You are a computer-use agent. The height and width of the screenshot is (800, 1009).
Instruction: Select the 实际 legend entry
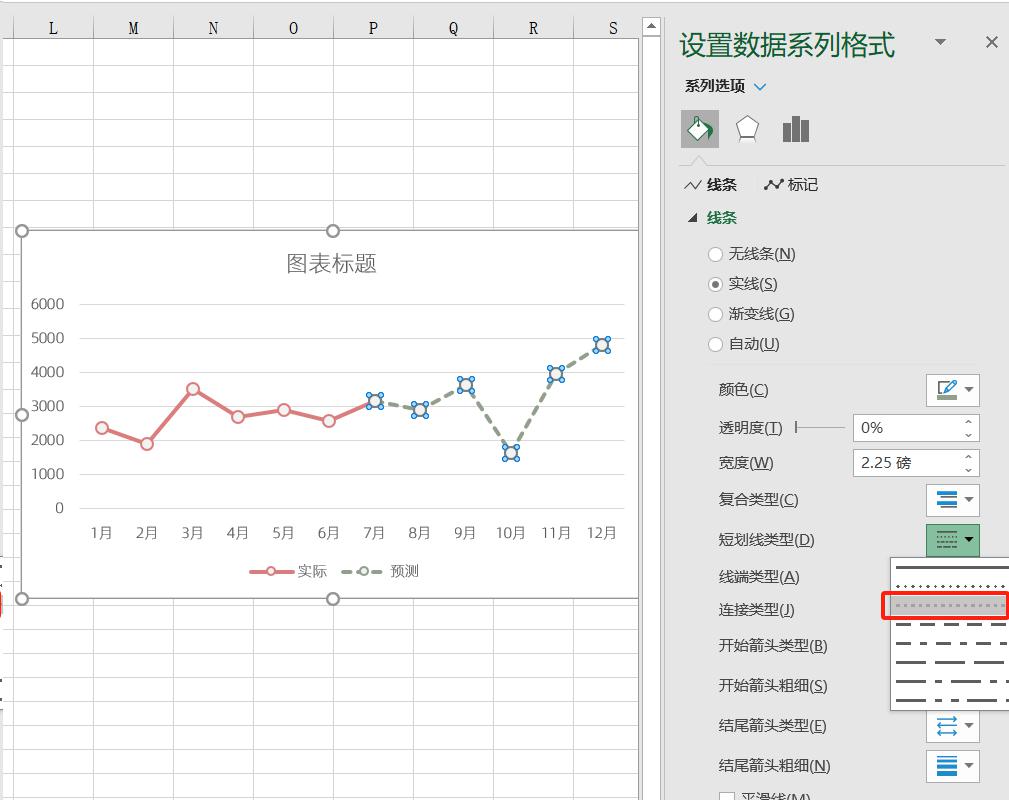click(x=288, y=571)
